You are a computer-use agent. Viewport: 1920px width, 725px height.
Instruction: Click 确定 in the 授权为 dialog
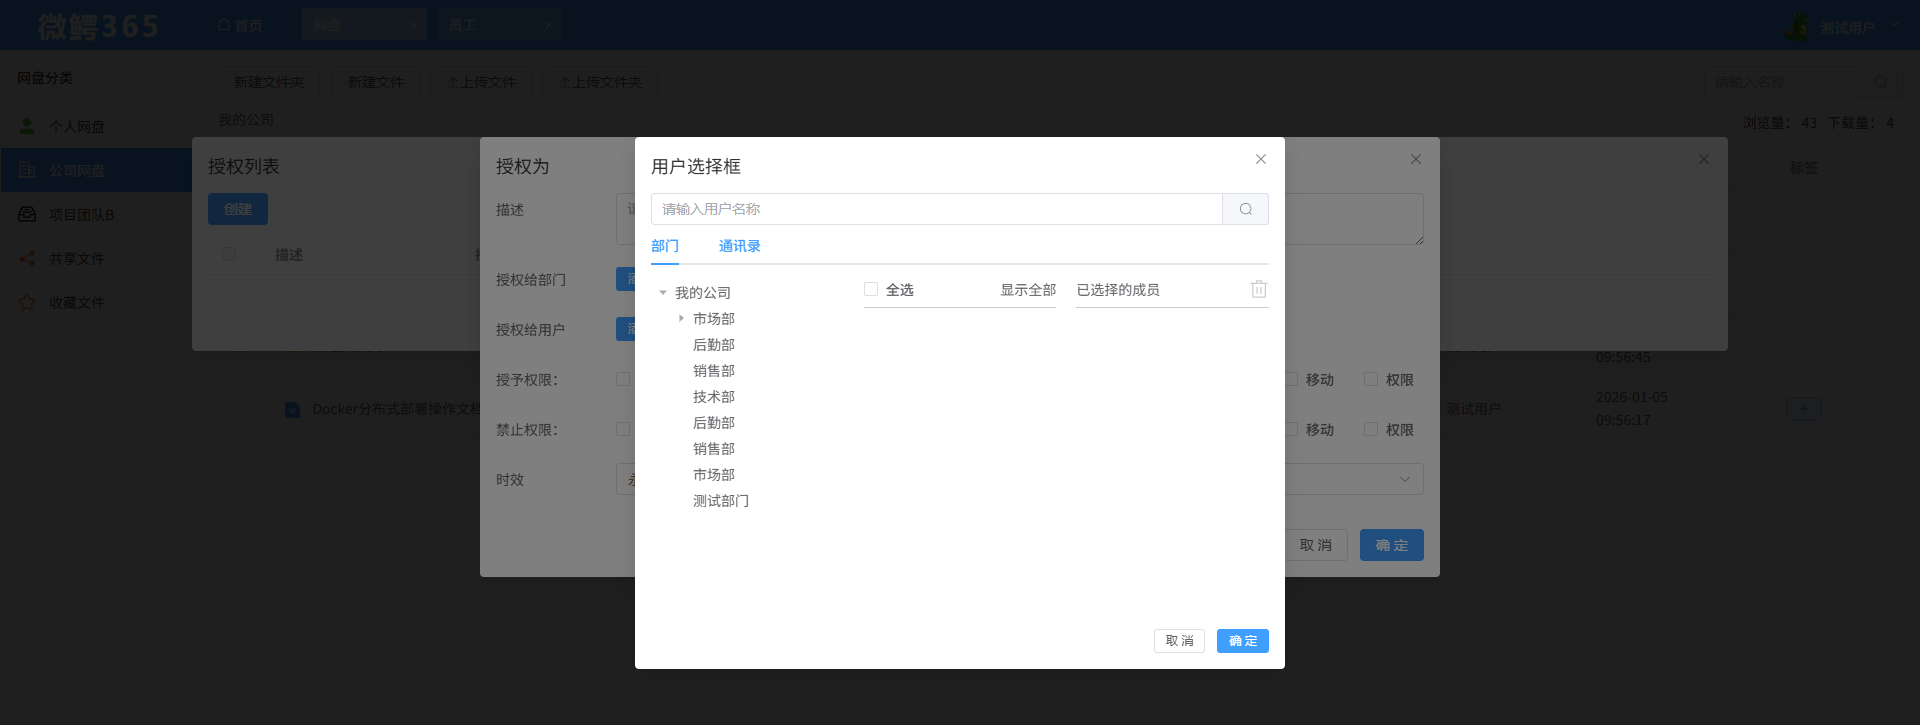(x=1392, y=545)
